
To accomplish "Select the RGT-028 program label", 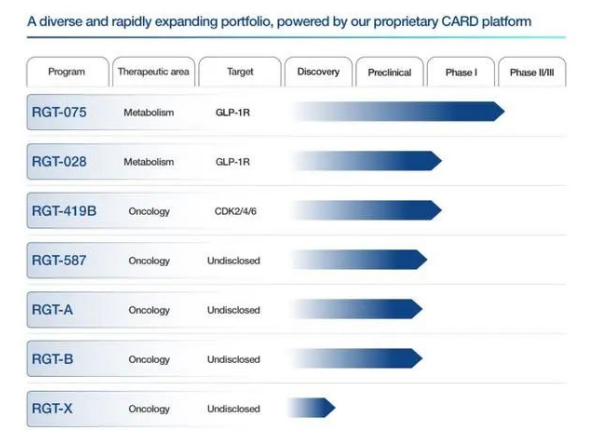I will pyautogui.click(x=60, y=161).
